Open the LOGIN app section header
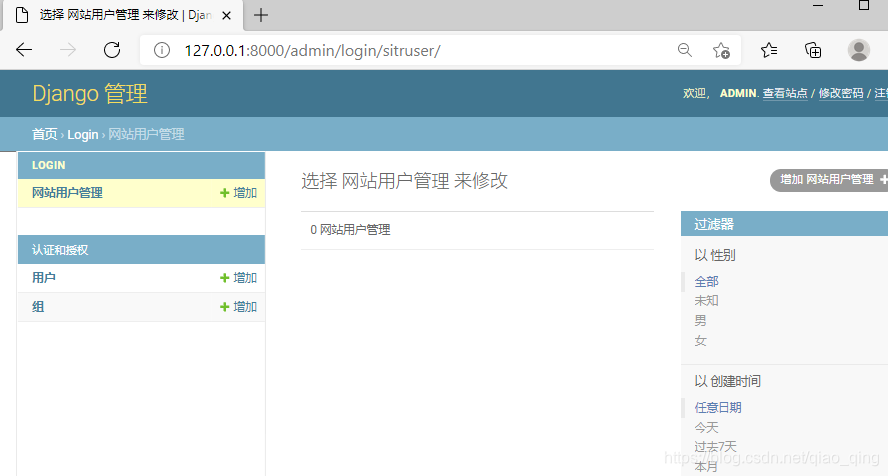Image resolution: width=888 pixels, height=476 pixels. pos(49,165)
